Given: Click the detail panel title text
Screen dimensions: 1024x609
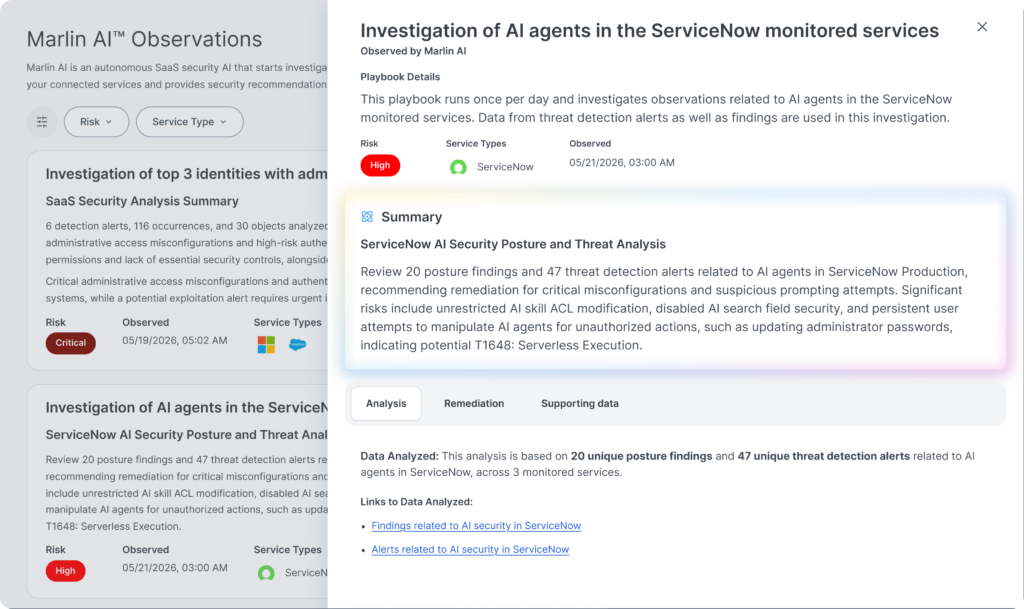Looking at the screenshot, I should (x=650, y=31).
